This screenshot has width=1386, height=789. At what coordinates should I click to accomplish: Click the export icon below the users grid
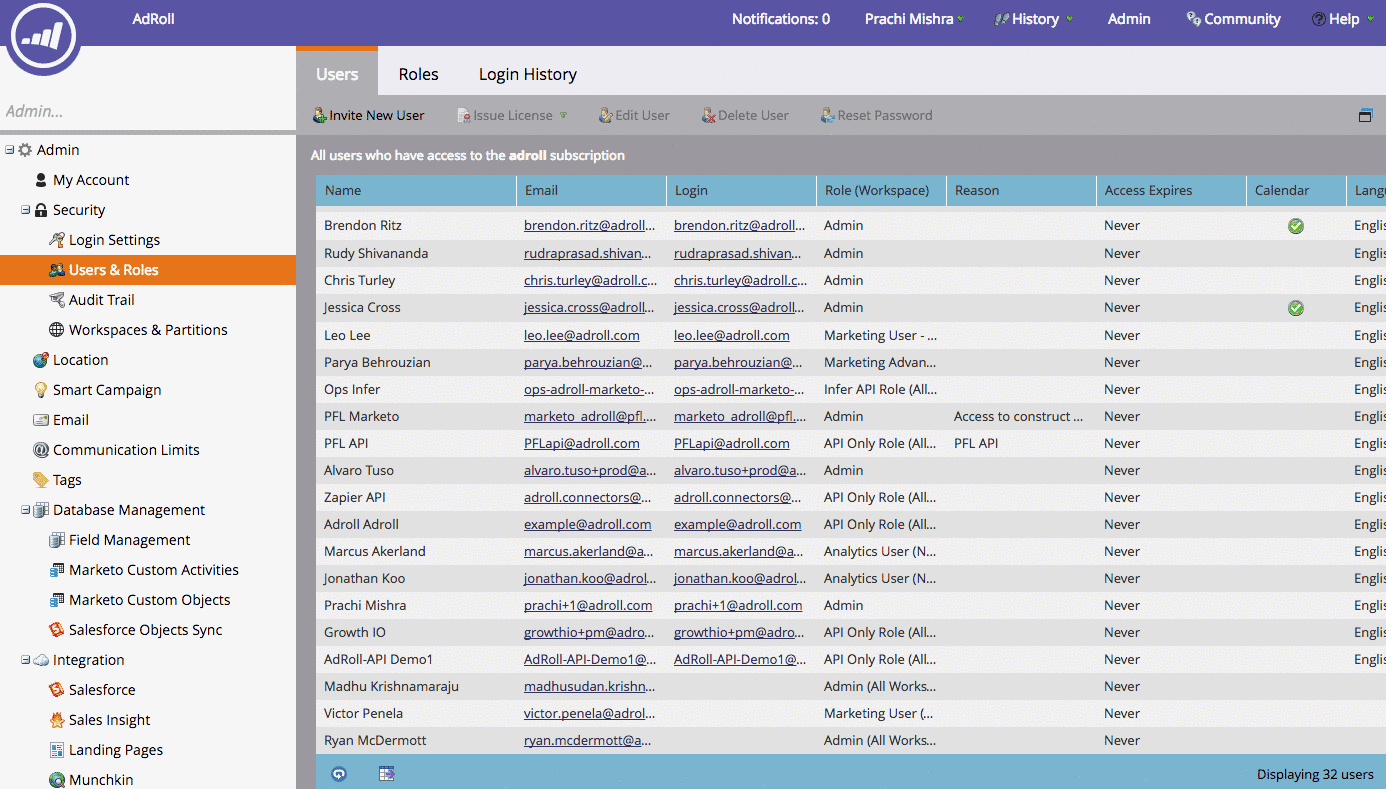coord(387,773)
